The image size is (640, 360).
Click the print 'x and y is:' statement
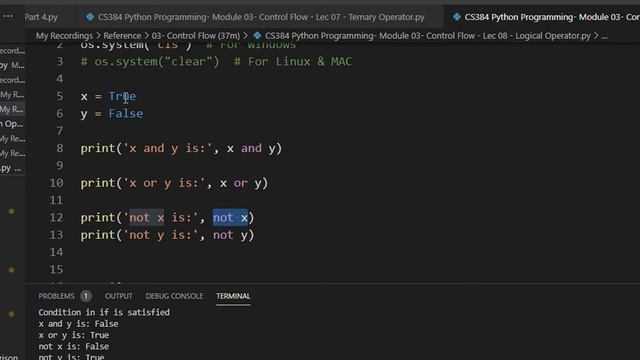[181, 148]
